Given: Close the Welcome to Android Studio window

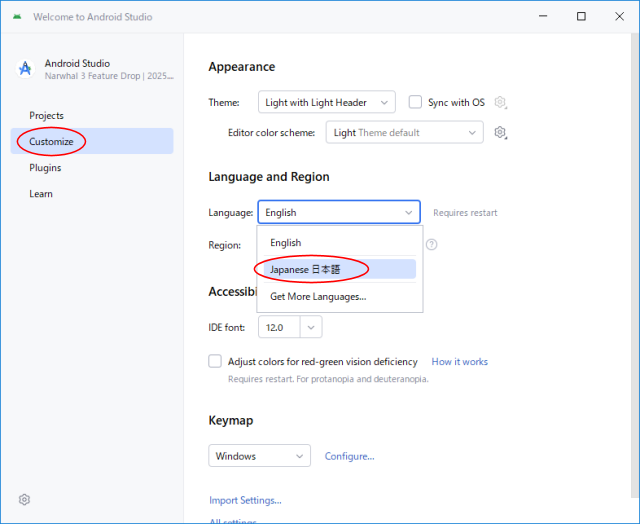Looking at the screenshot, I should click(x=619, y=16).
